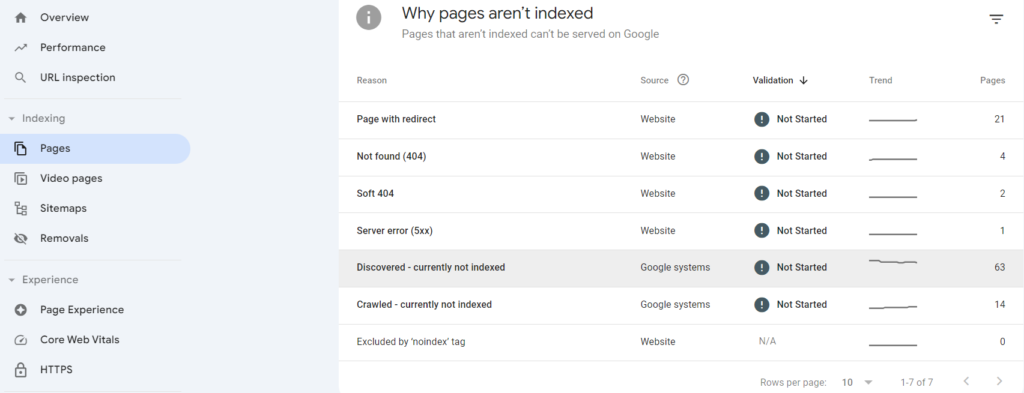Click the Performance trend icon
1024x393 pixels.
pyautogui.click(x=20, y=48)
